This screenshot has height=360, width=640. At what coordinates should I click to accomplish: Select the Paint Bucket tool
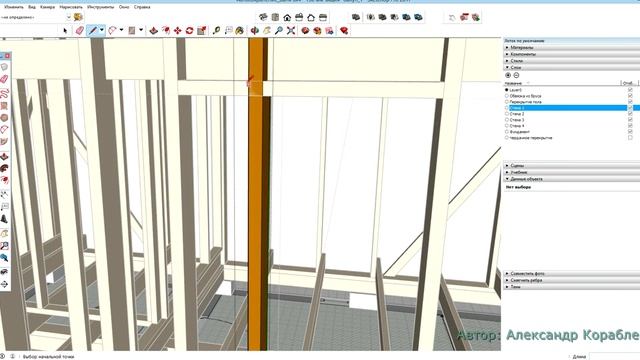(x=240, y=31)
